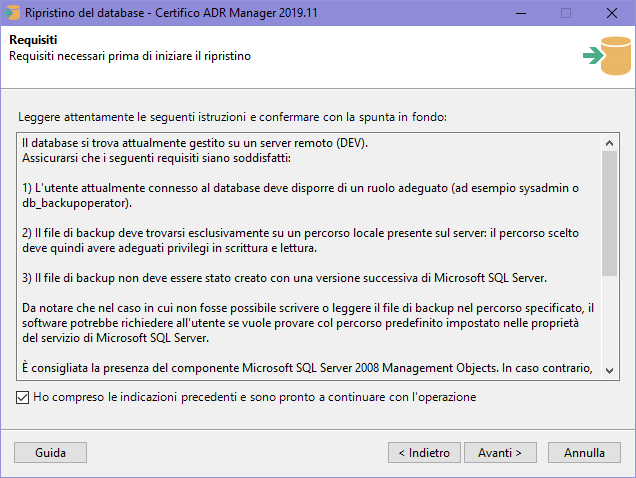Click the scrollbar up arrow of instructions
636x478 pixels.
pos(610,140)
